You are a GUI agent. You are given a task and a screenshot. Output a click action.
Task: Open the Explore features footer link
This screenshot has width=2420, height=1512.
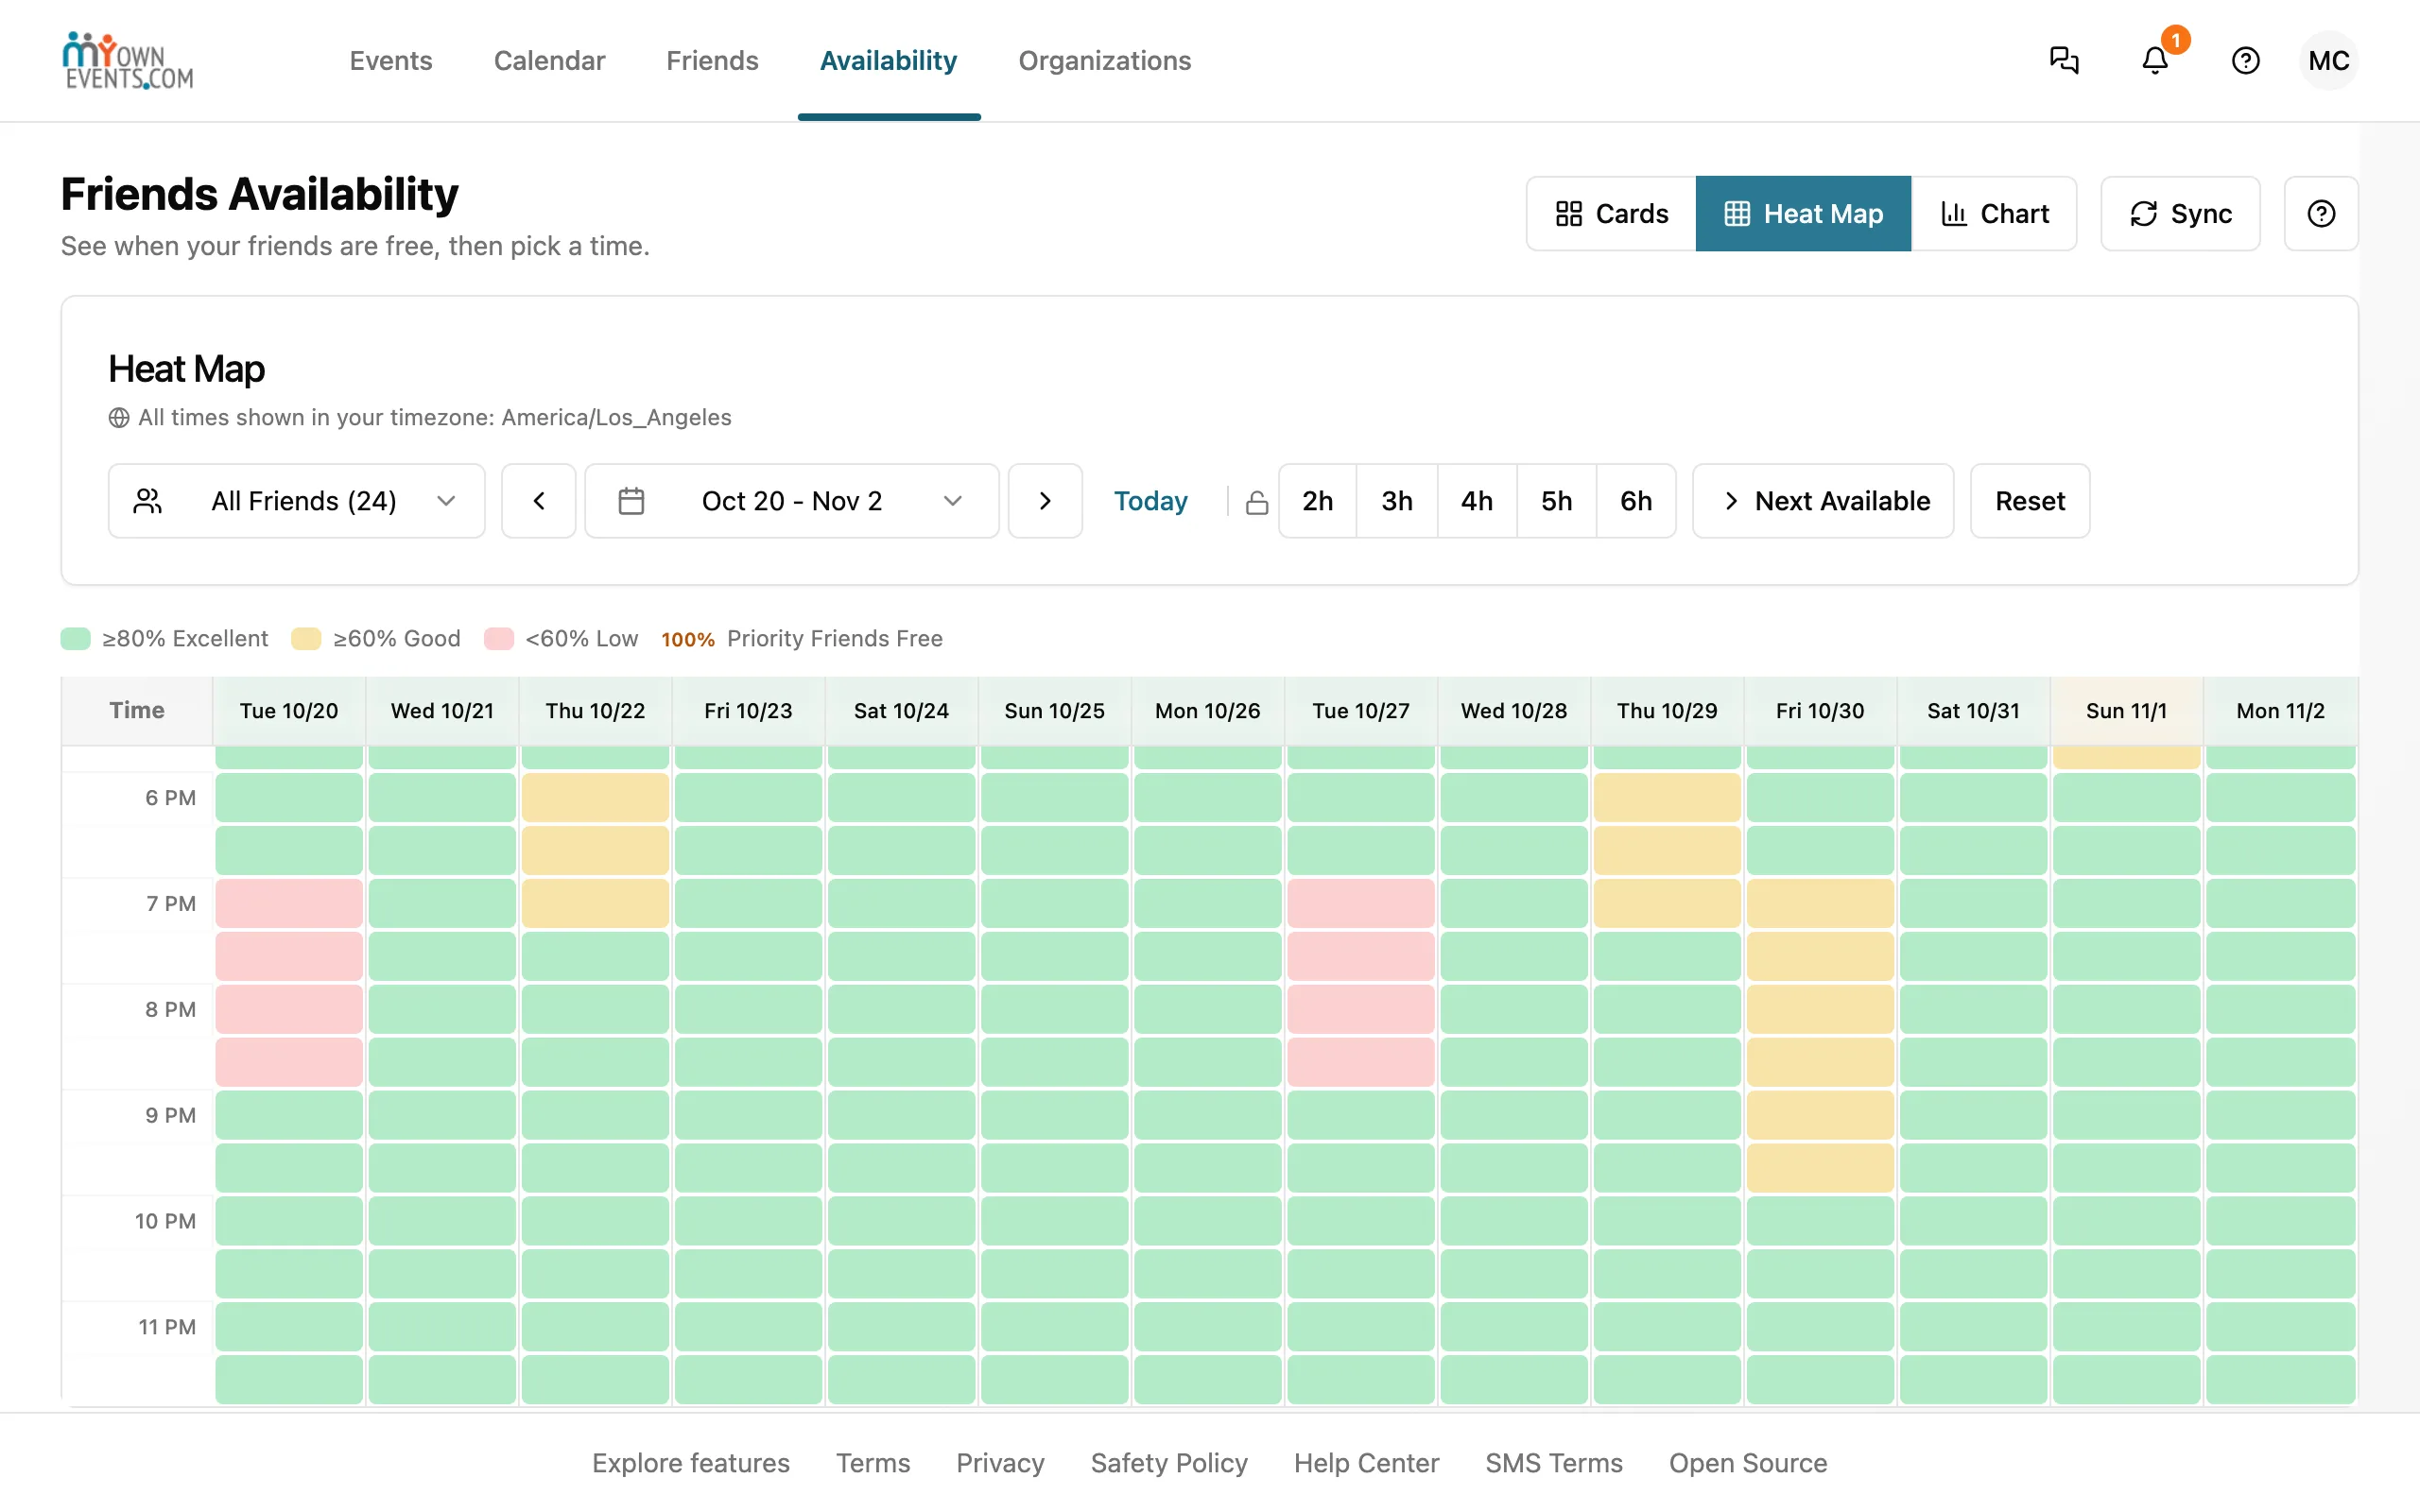690,1463
